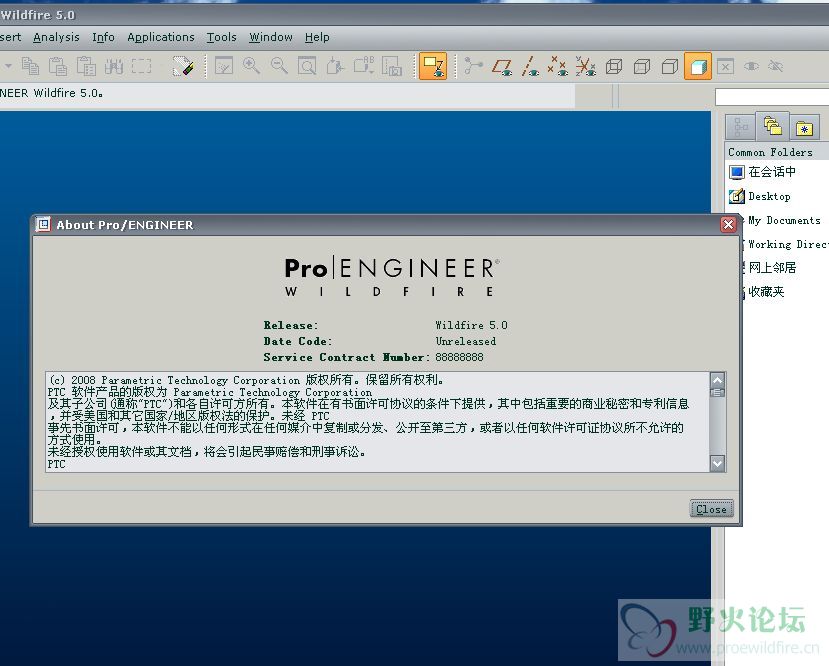The image size is (829, 666).
Task: Click the greyed close window toolbar icon
Action: (x=725, y=66)
